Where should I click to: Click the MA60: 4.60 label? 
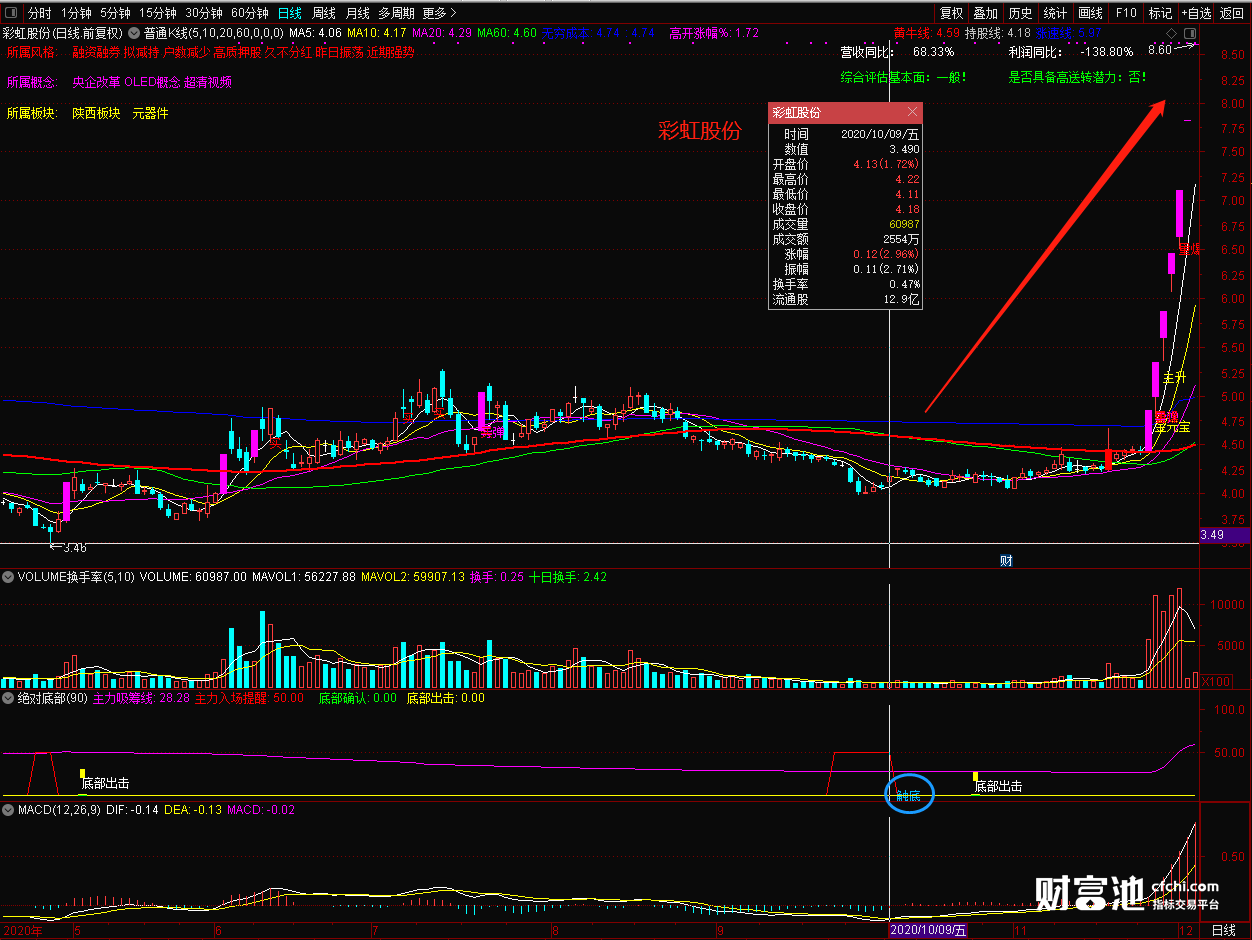coord(507,33)
